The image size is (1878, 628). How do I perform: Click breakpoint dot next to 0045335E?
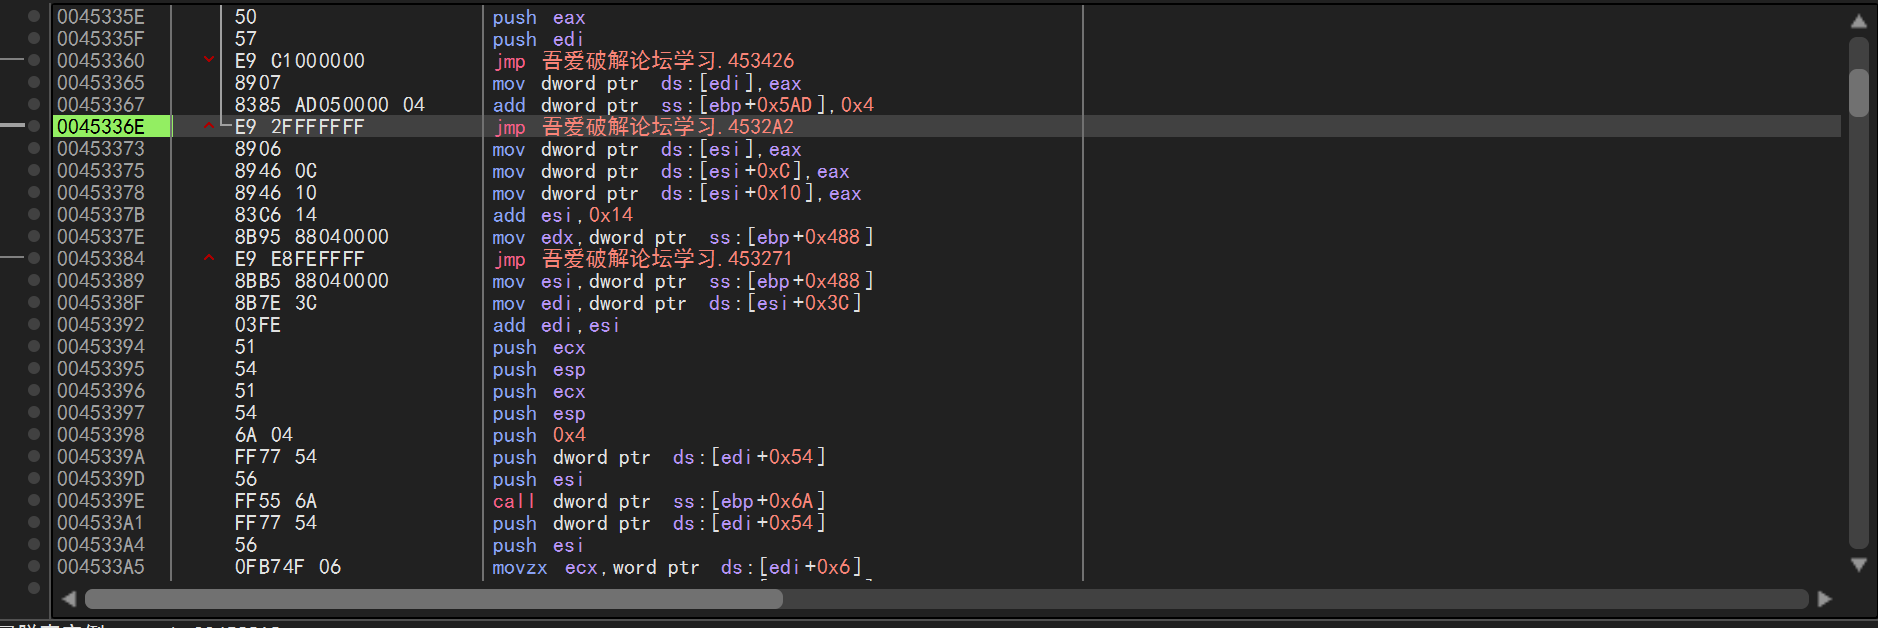[x=34, y=17]
